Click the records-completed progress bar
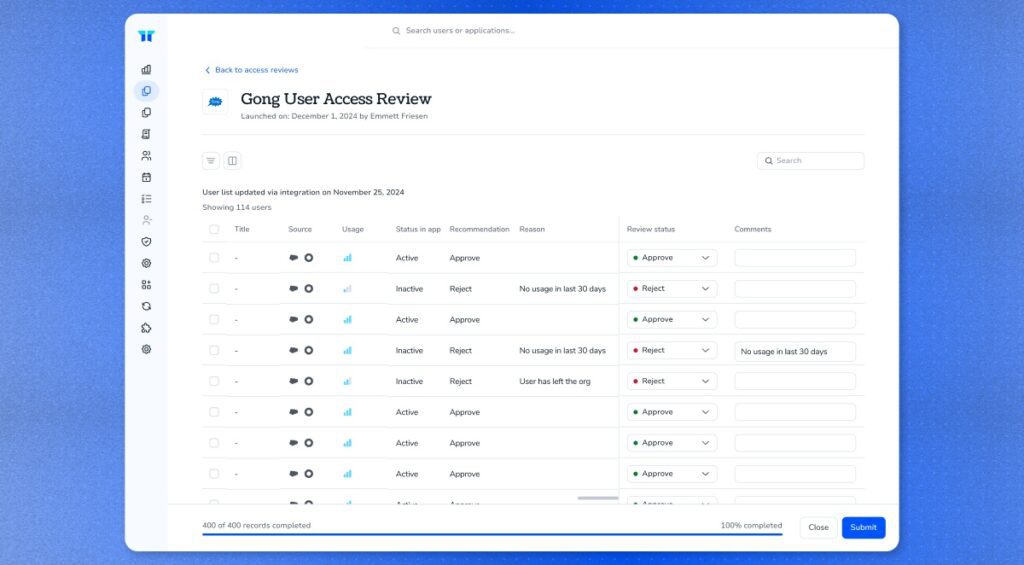This screenshot has height=565, width=1024. [492, 534]
